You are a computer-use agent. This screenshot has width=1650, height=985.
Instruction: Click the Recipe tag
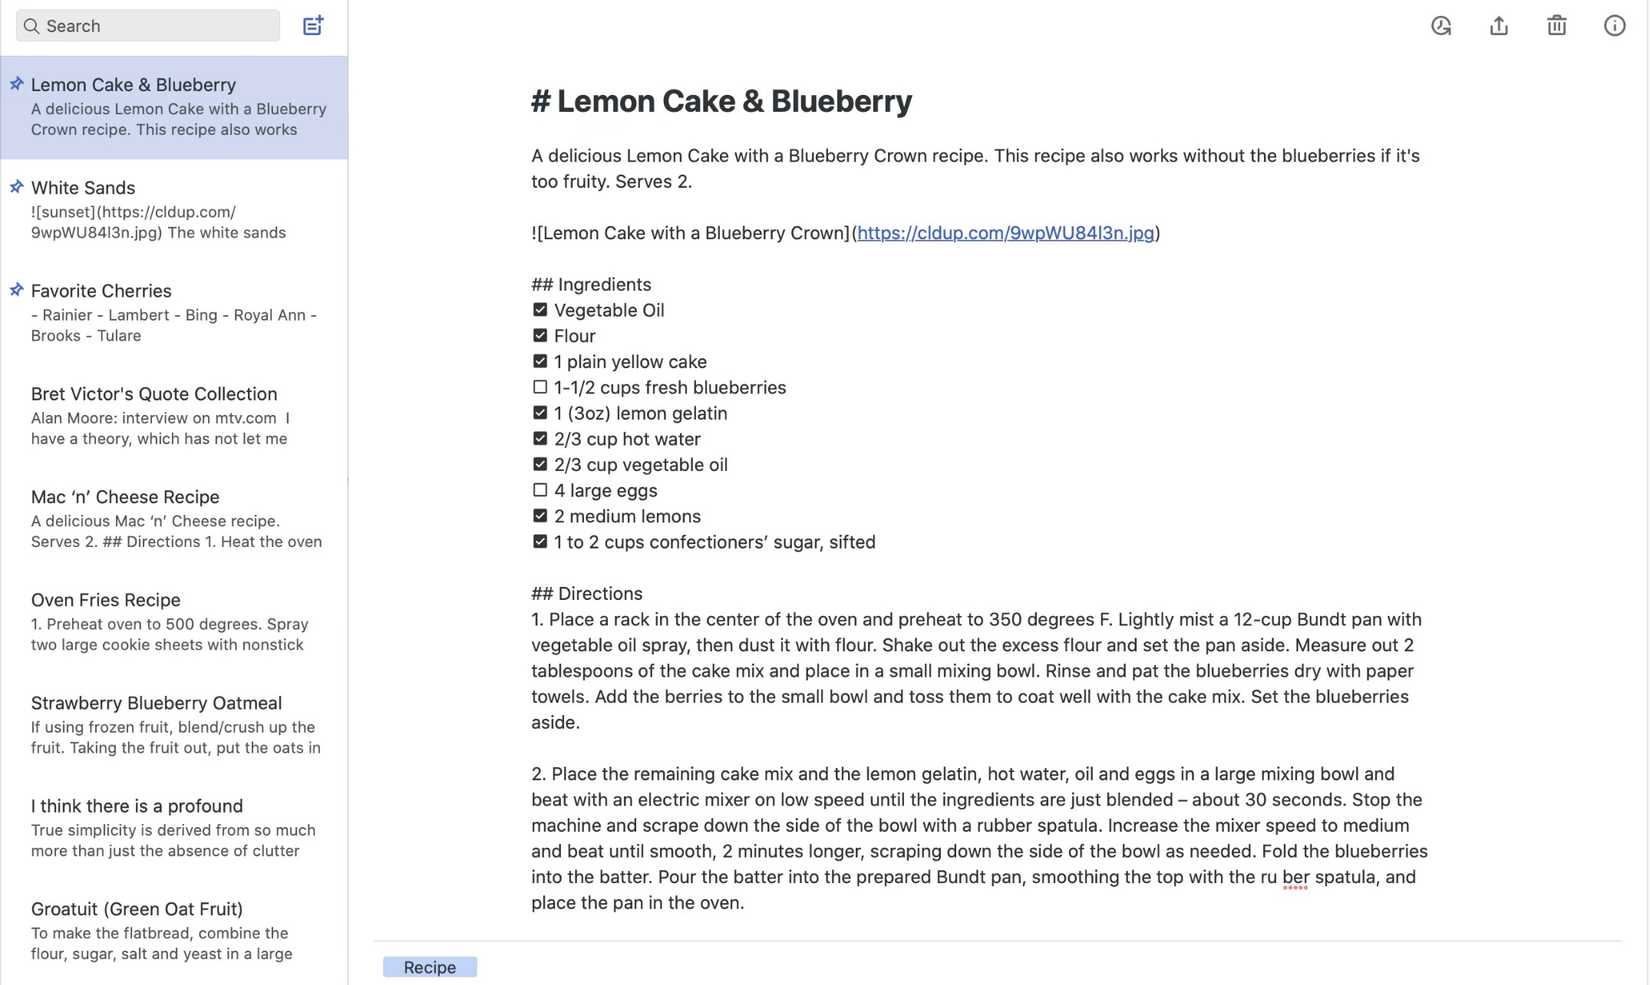point(429,967)
